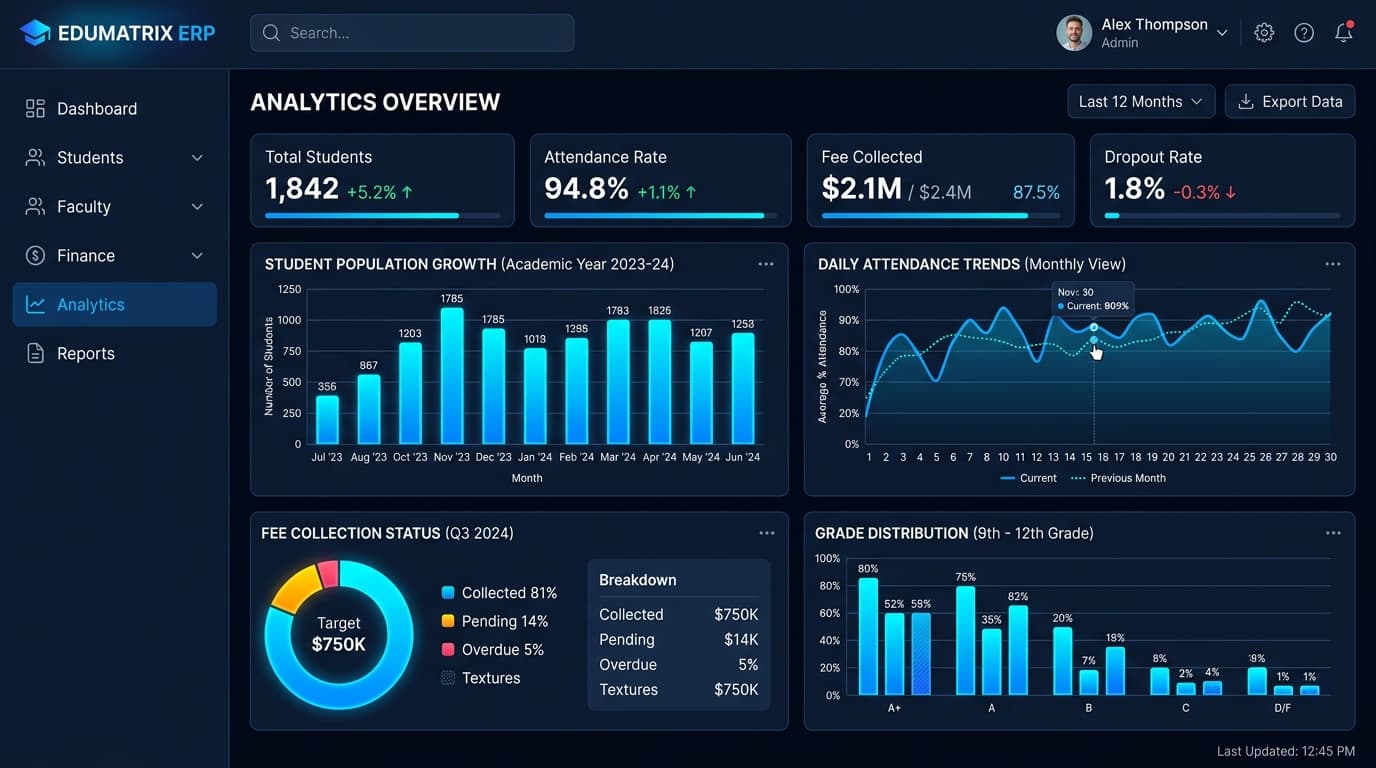This screenshot has height=768, width=1376.
Task: Click the Collected 81% legend swatch
Action: click(x=448, y=593)
